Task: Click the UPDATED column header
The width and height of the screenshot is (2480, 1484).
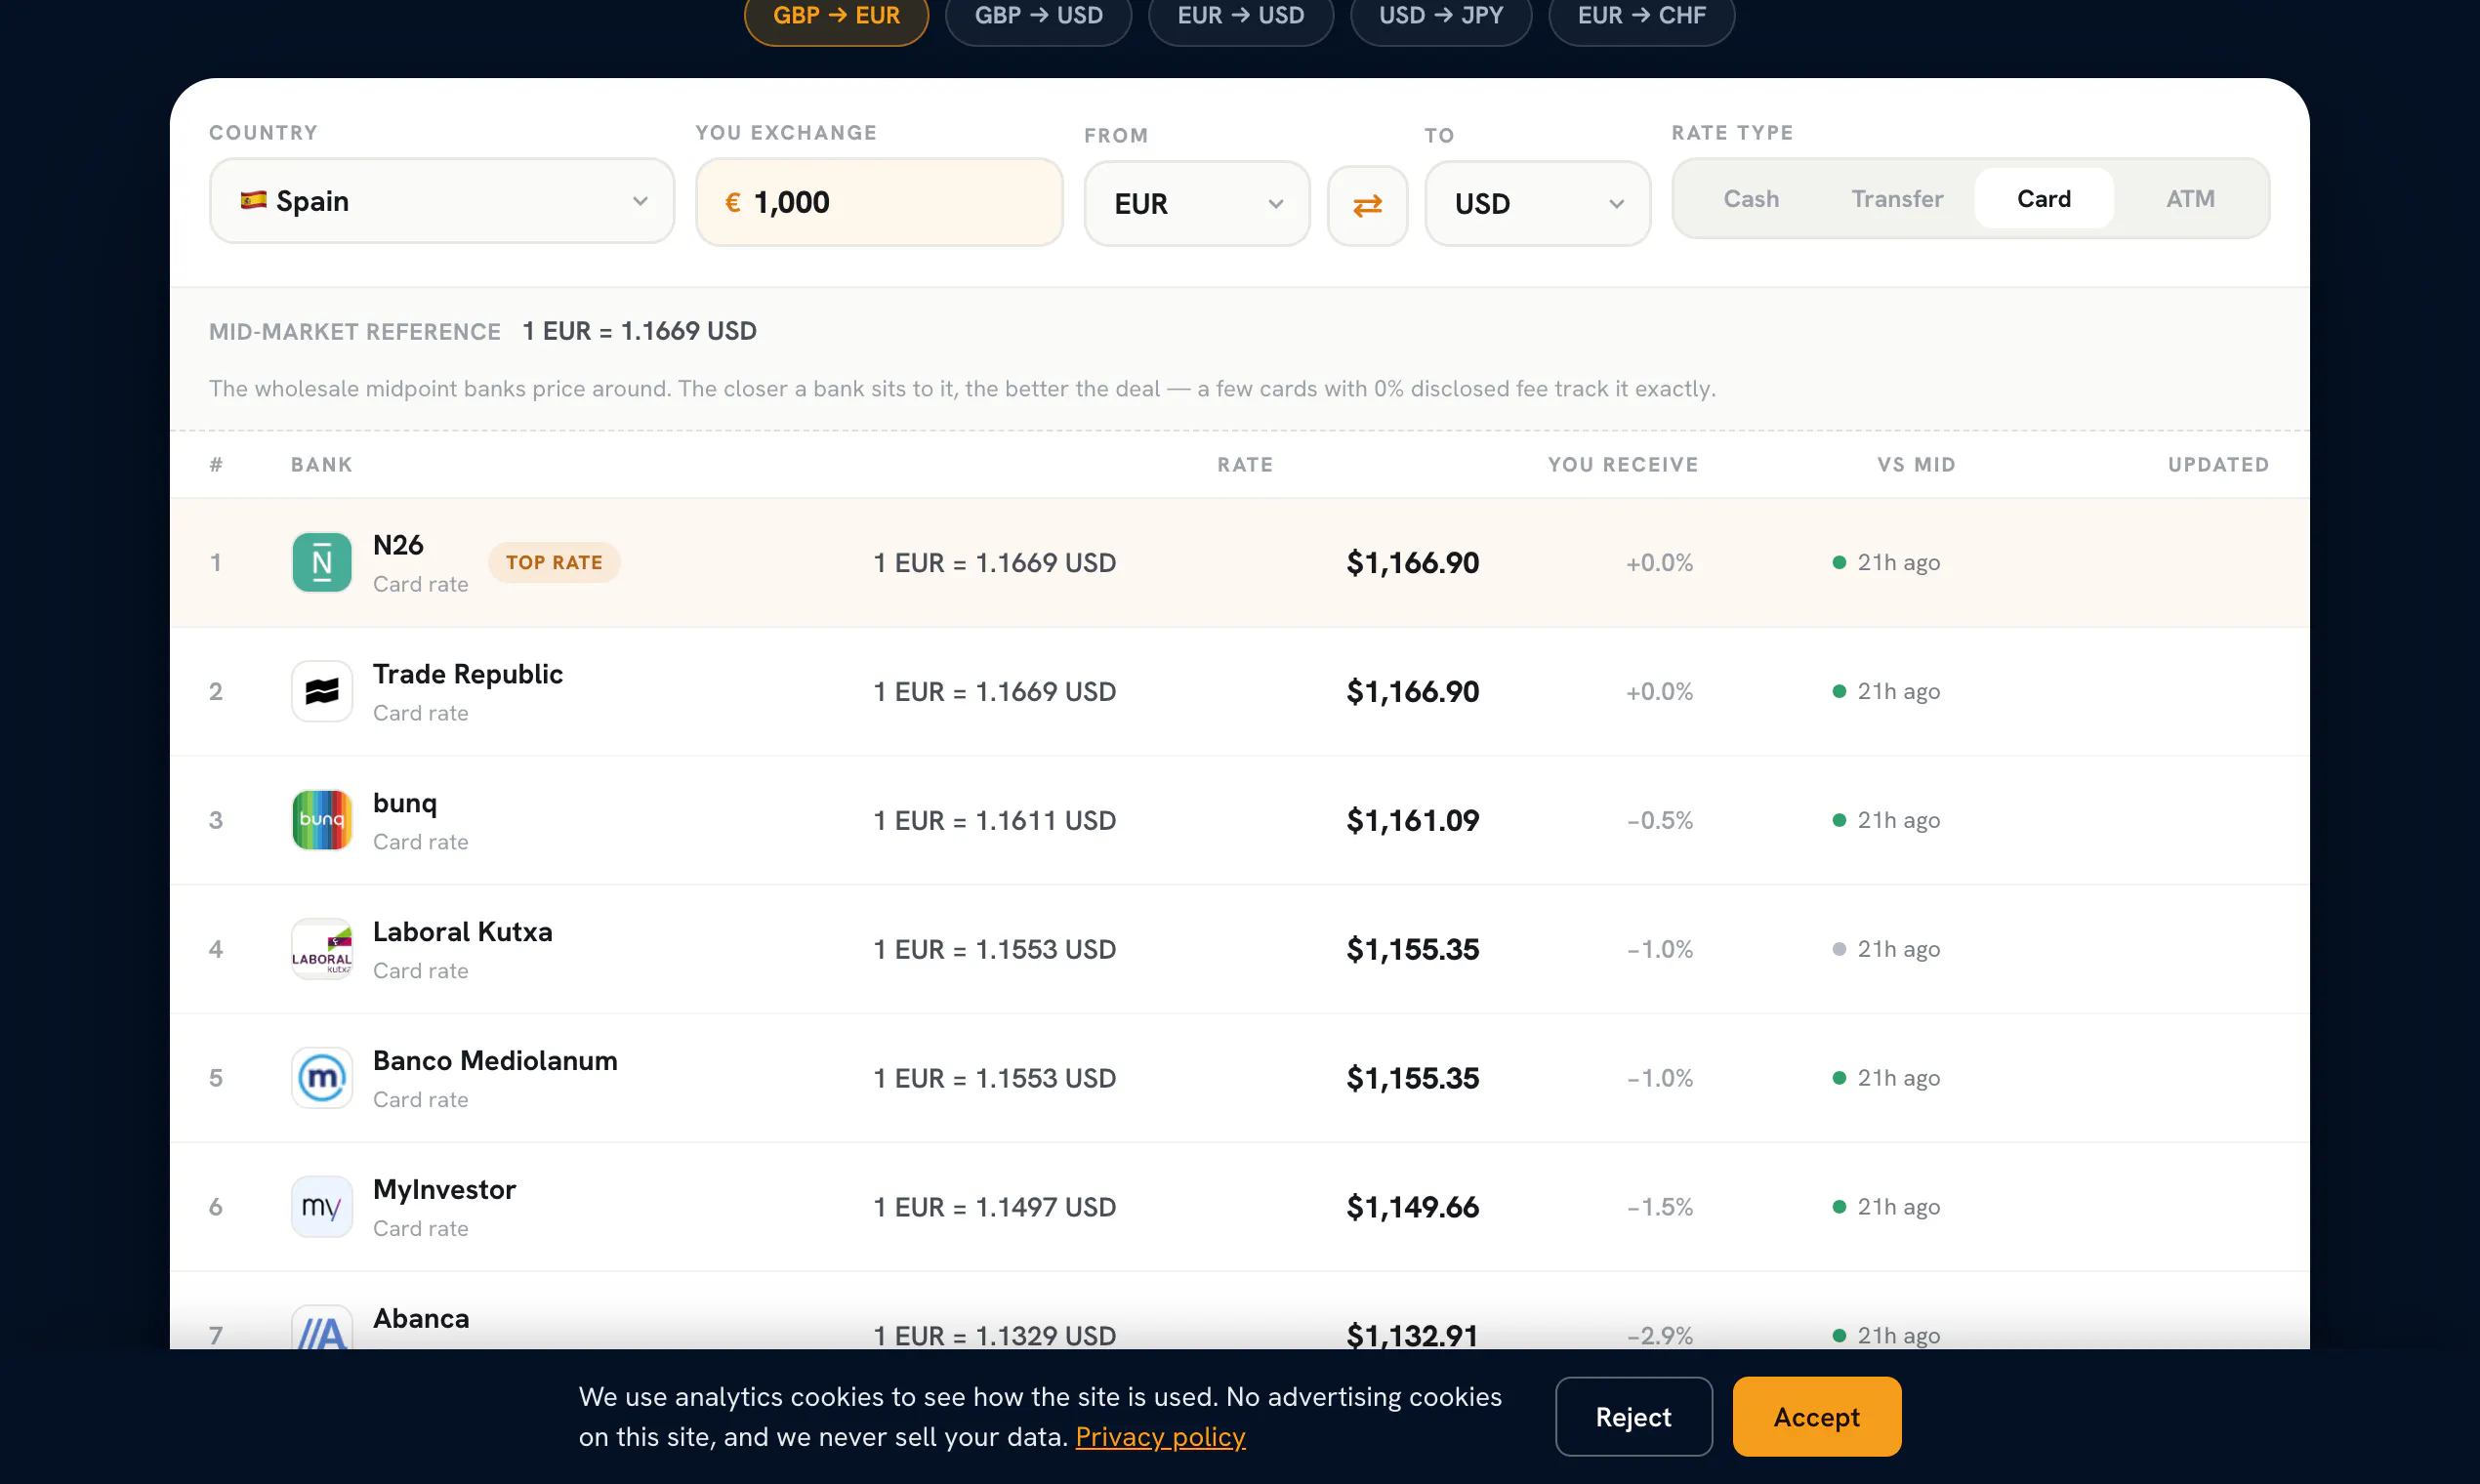Action: pyautogui.click(x=2218, y=464)
